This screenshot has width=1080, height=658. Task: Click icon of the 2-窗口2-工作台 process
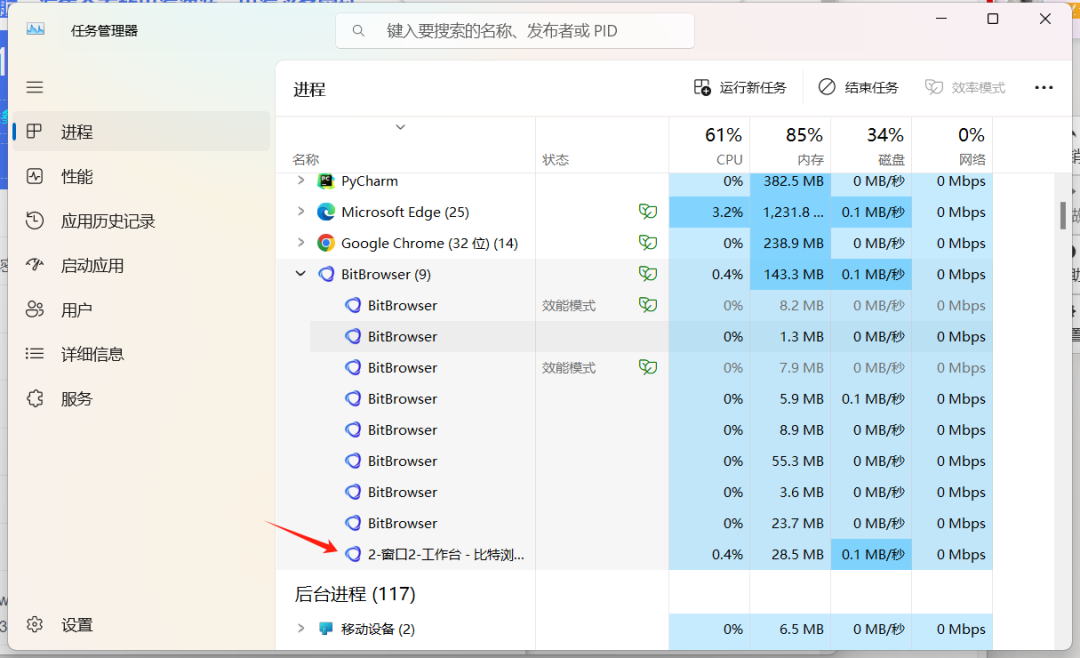tap(353, 554)
